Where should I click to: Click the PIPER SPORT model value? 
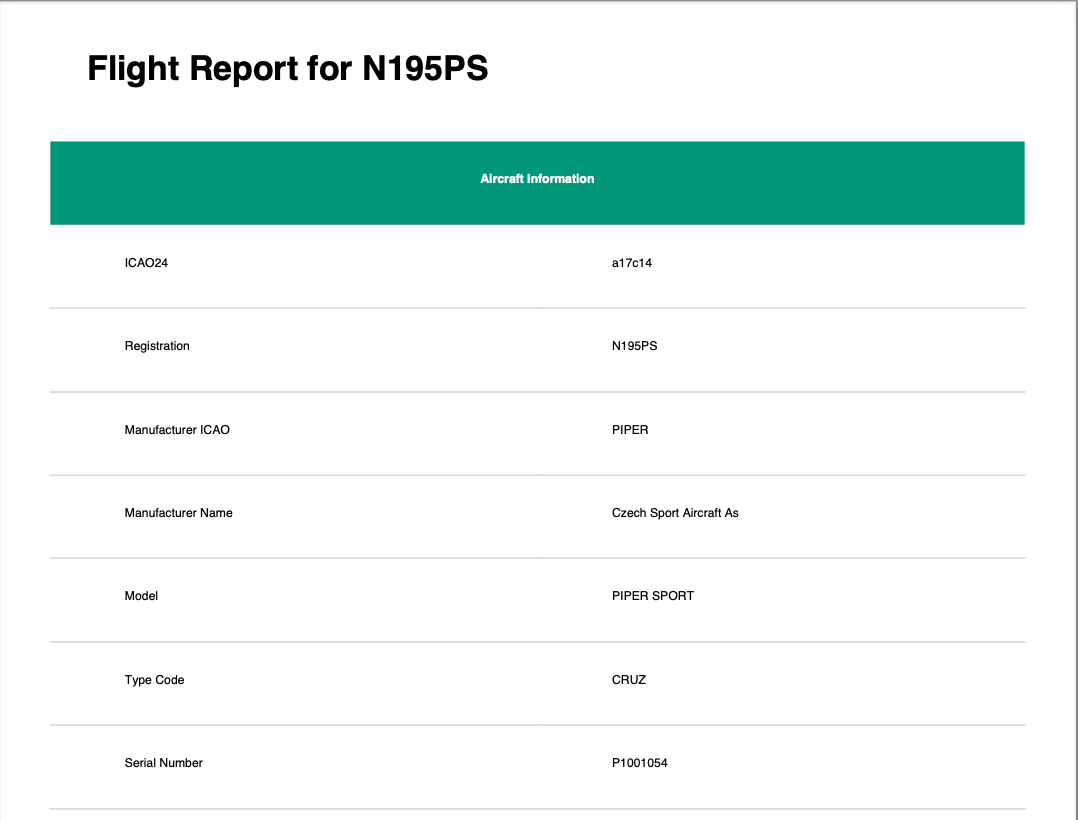click(x=652, y=596)
